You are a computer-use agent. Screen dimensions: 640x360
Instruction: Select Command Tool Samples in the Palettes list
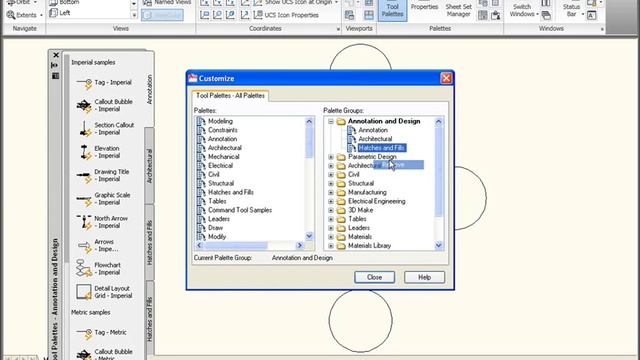pyautogui.click(x=240, y=210)
